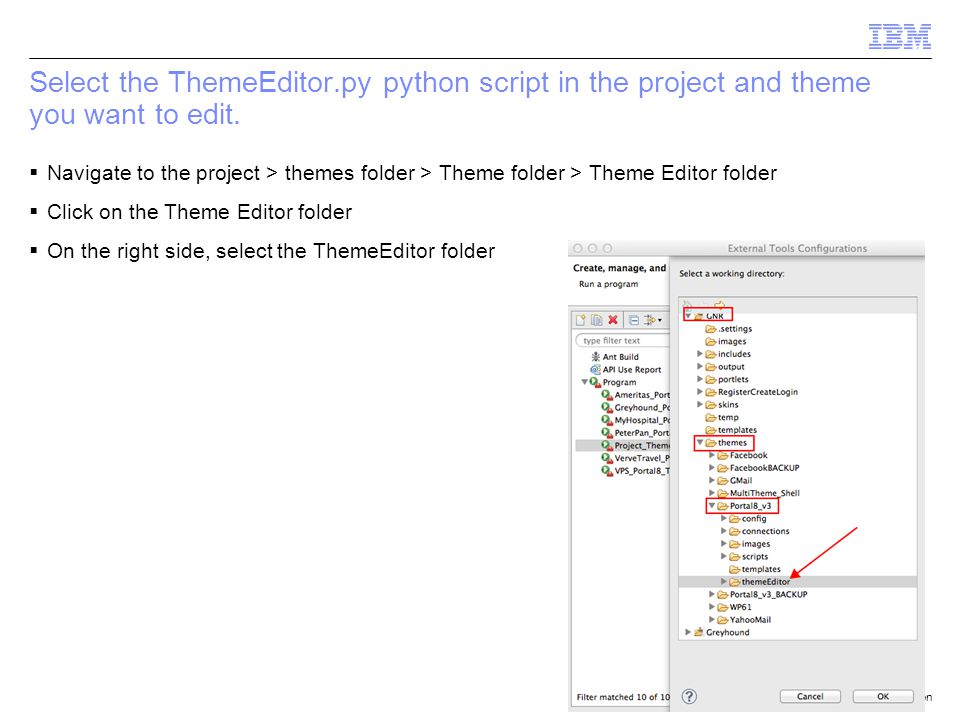960x720 pixels.
Task: Expand the output folder
Action: pyautogui.click(x=700, y=367)
